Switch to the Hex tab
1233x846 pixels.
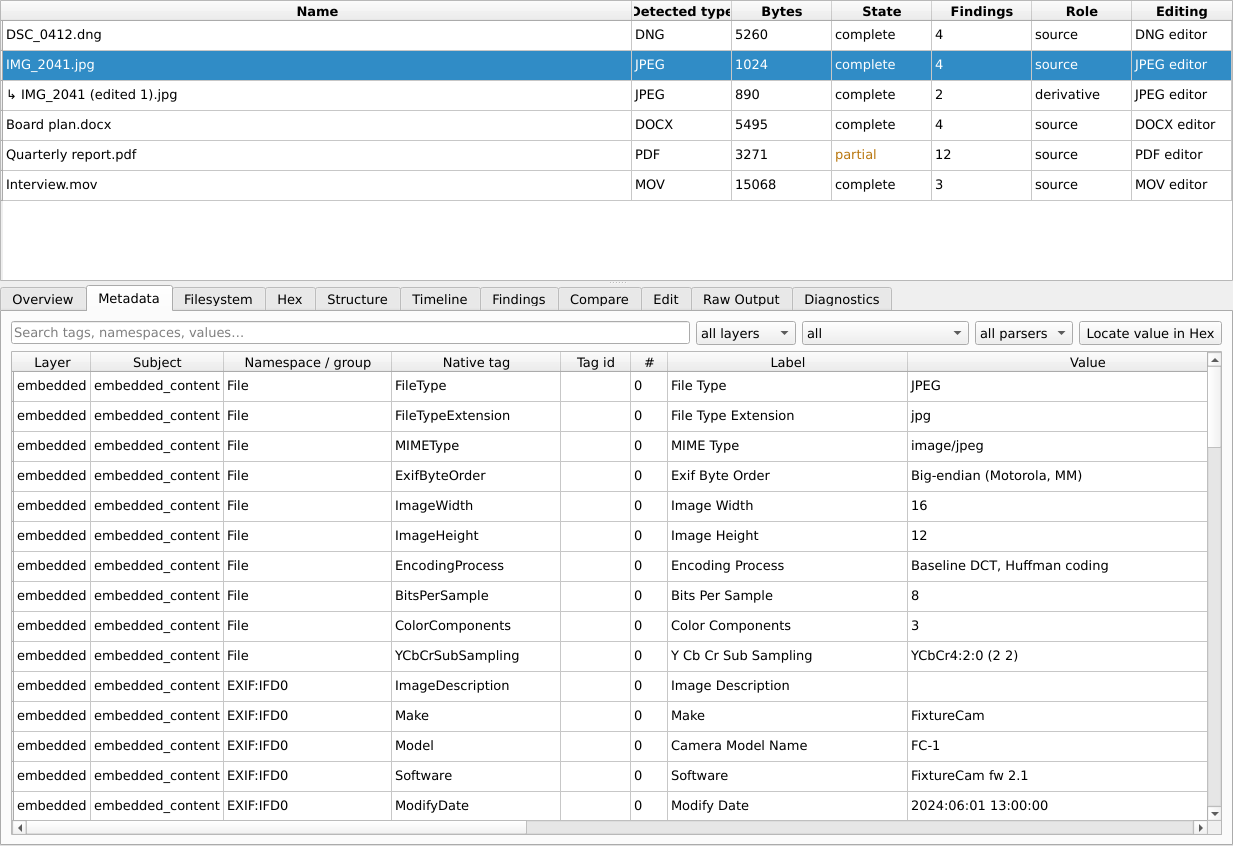pos(290,299)
